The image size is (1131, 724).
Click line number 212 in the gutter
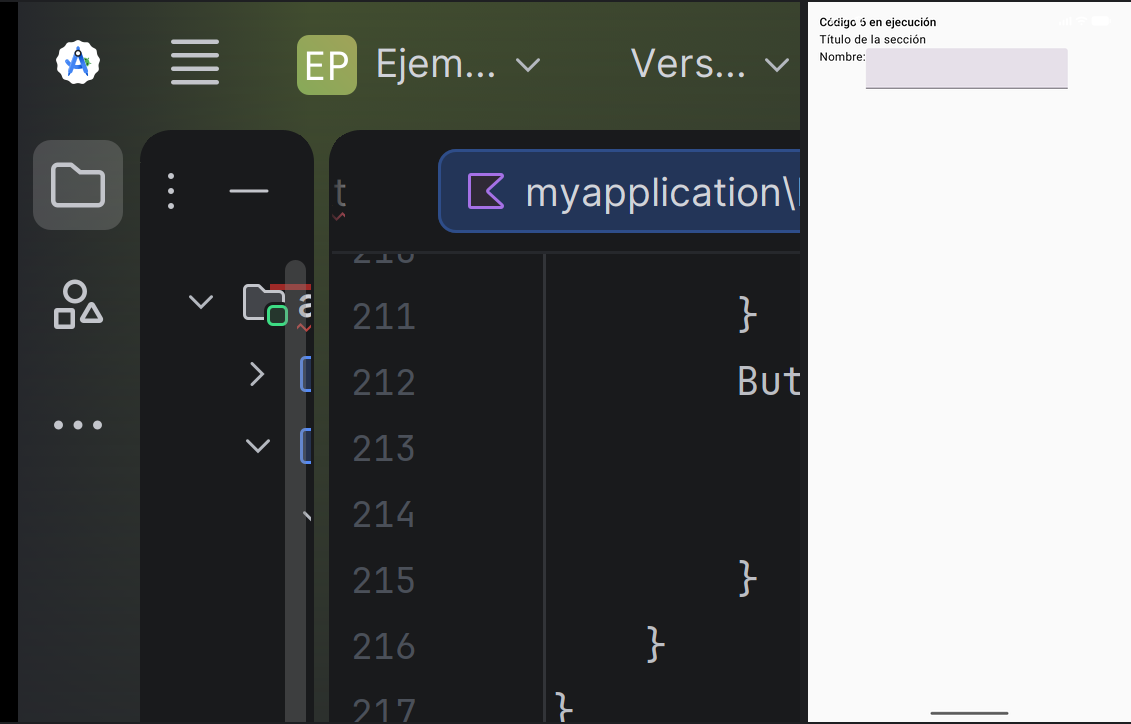(384, 382)
